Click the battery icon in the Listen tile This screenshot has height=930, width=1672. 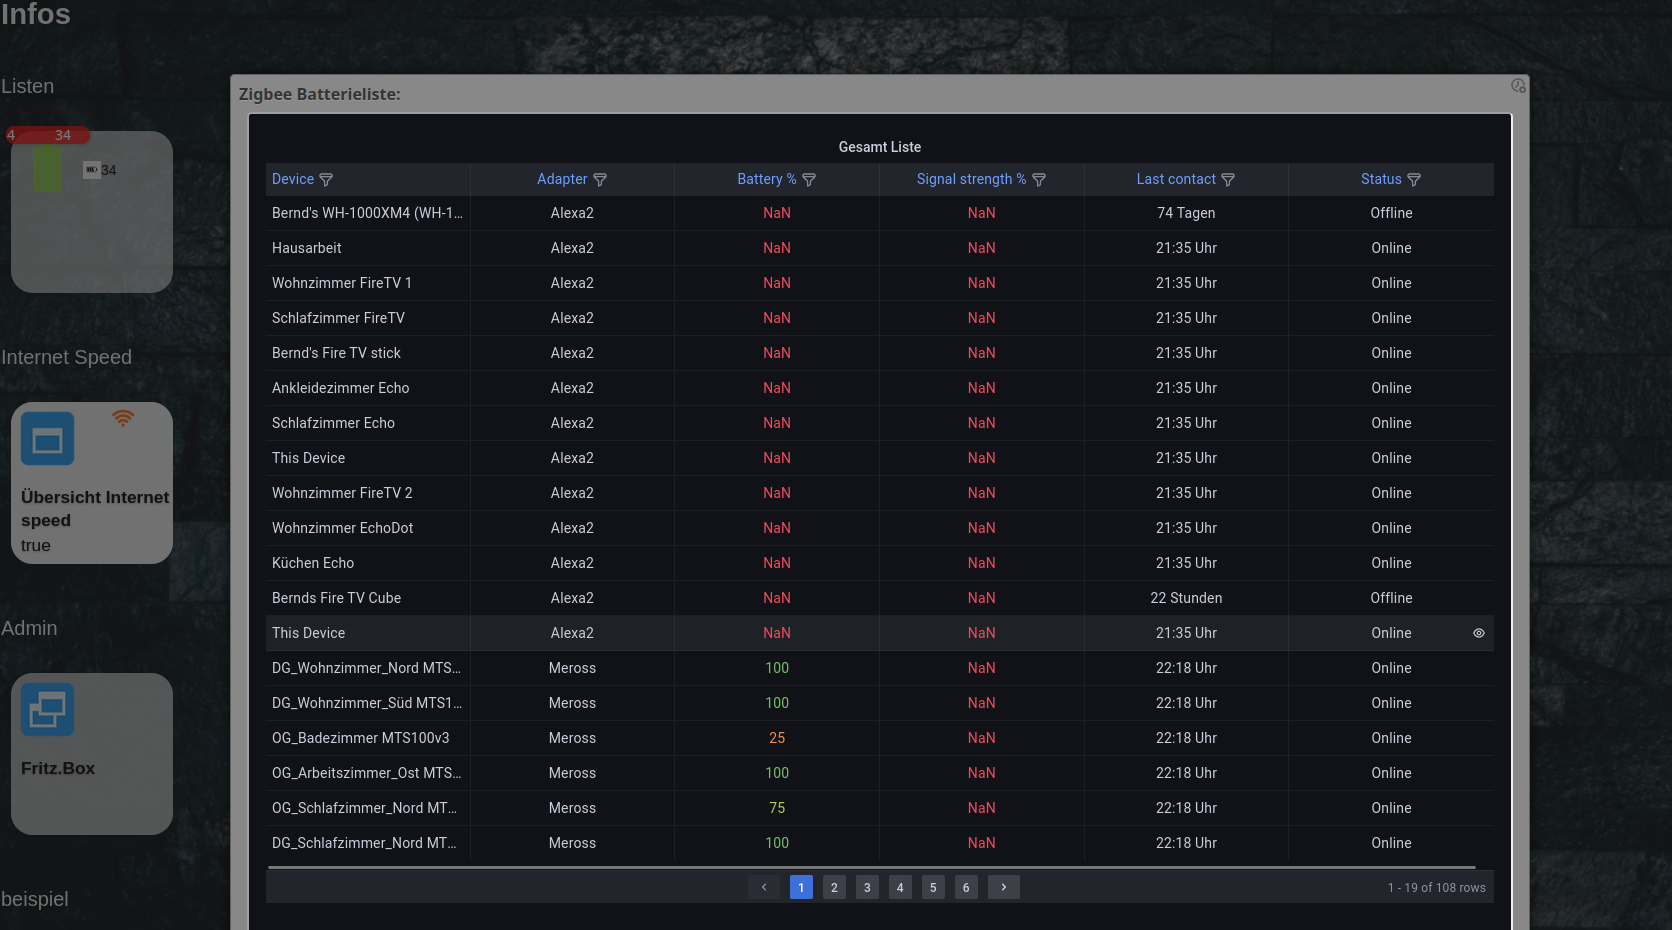(91, 170)
